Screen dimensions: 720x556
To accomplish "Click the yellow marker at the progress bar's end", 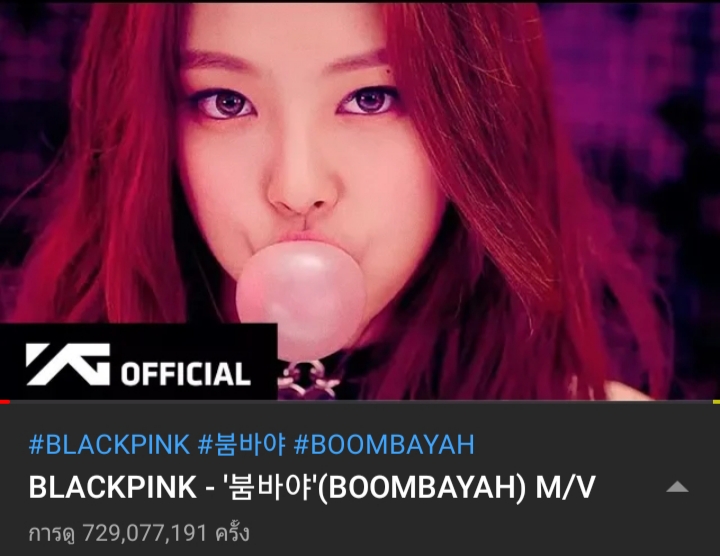I will (x=716, y=402).
